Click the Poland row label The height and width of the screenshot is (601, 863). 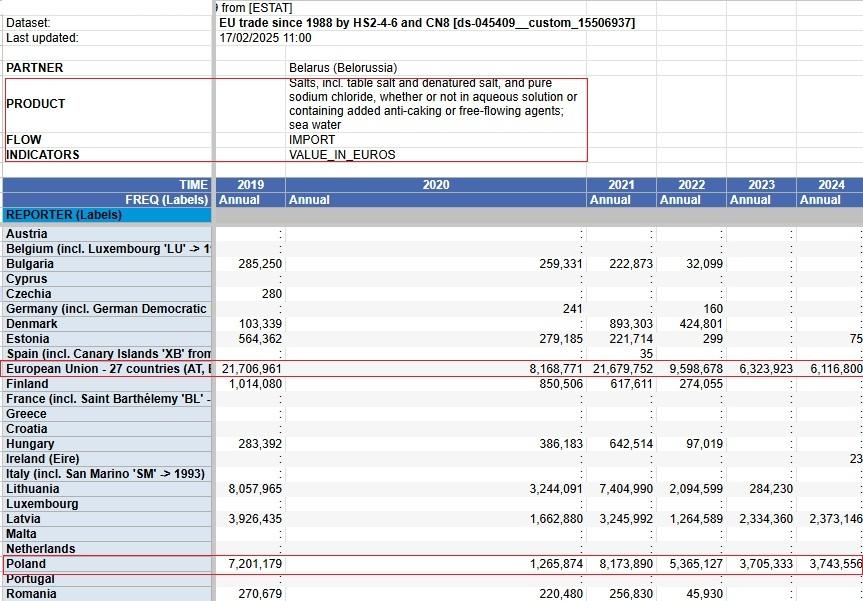pos(107,564)
